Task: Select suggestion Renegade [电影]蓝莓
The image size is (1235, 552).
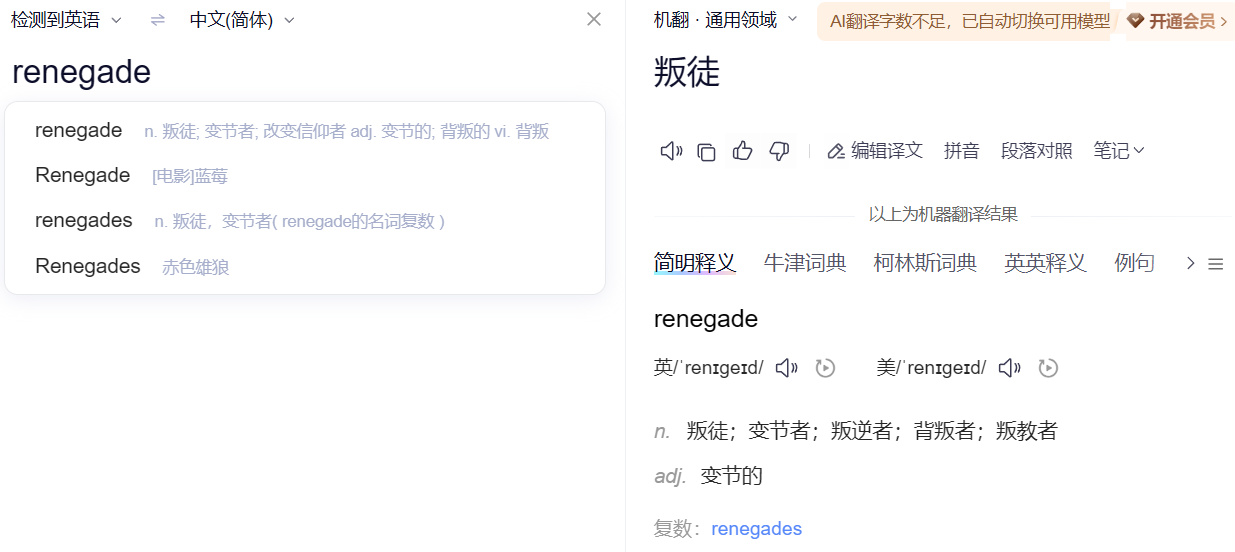Action: pyautogui.click(x=305, y=176)
